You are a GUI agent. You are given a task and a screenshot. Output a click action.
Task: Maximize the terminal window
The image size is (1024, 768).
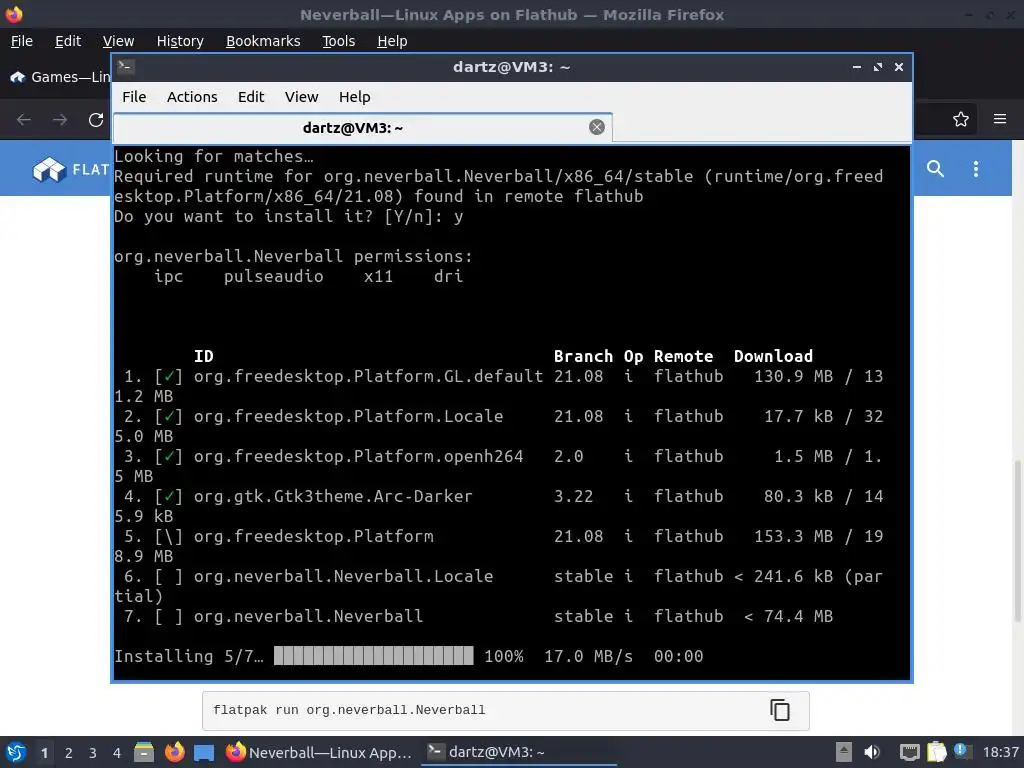click(x=878, y=67)
